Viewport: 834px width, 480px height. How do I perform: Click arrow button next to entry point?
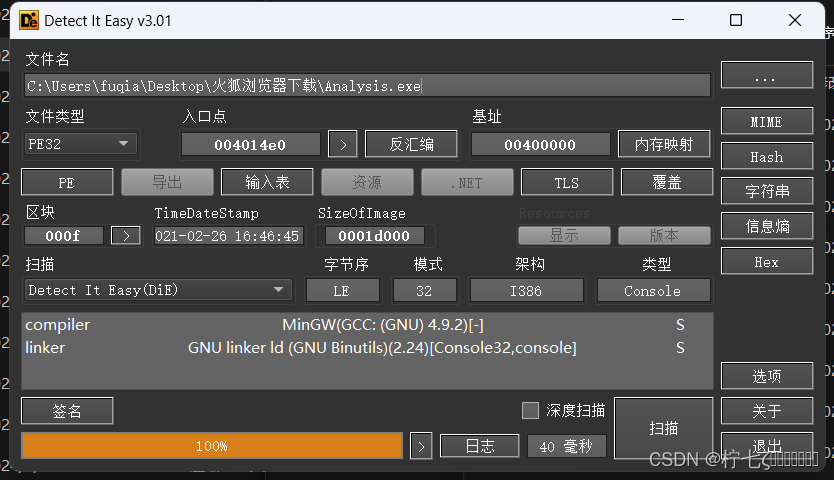(x=343, y=144)
